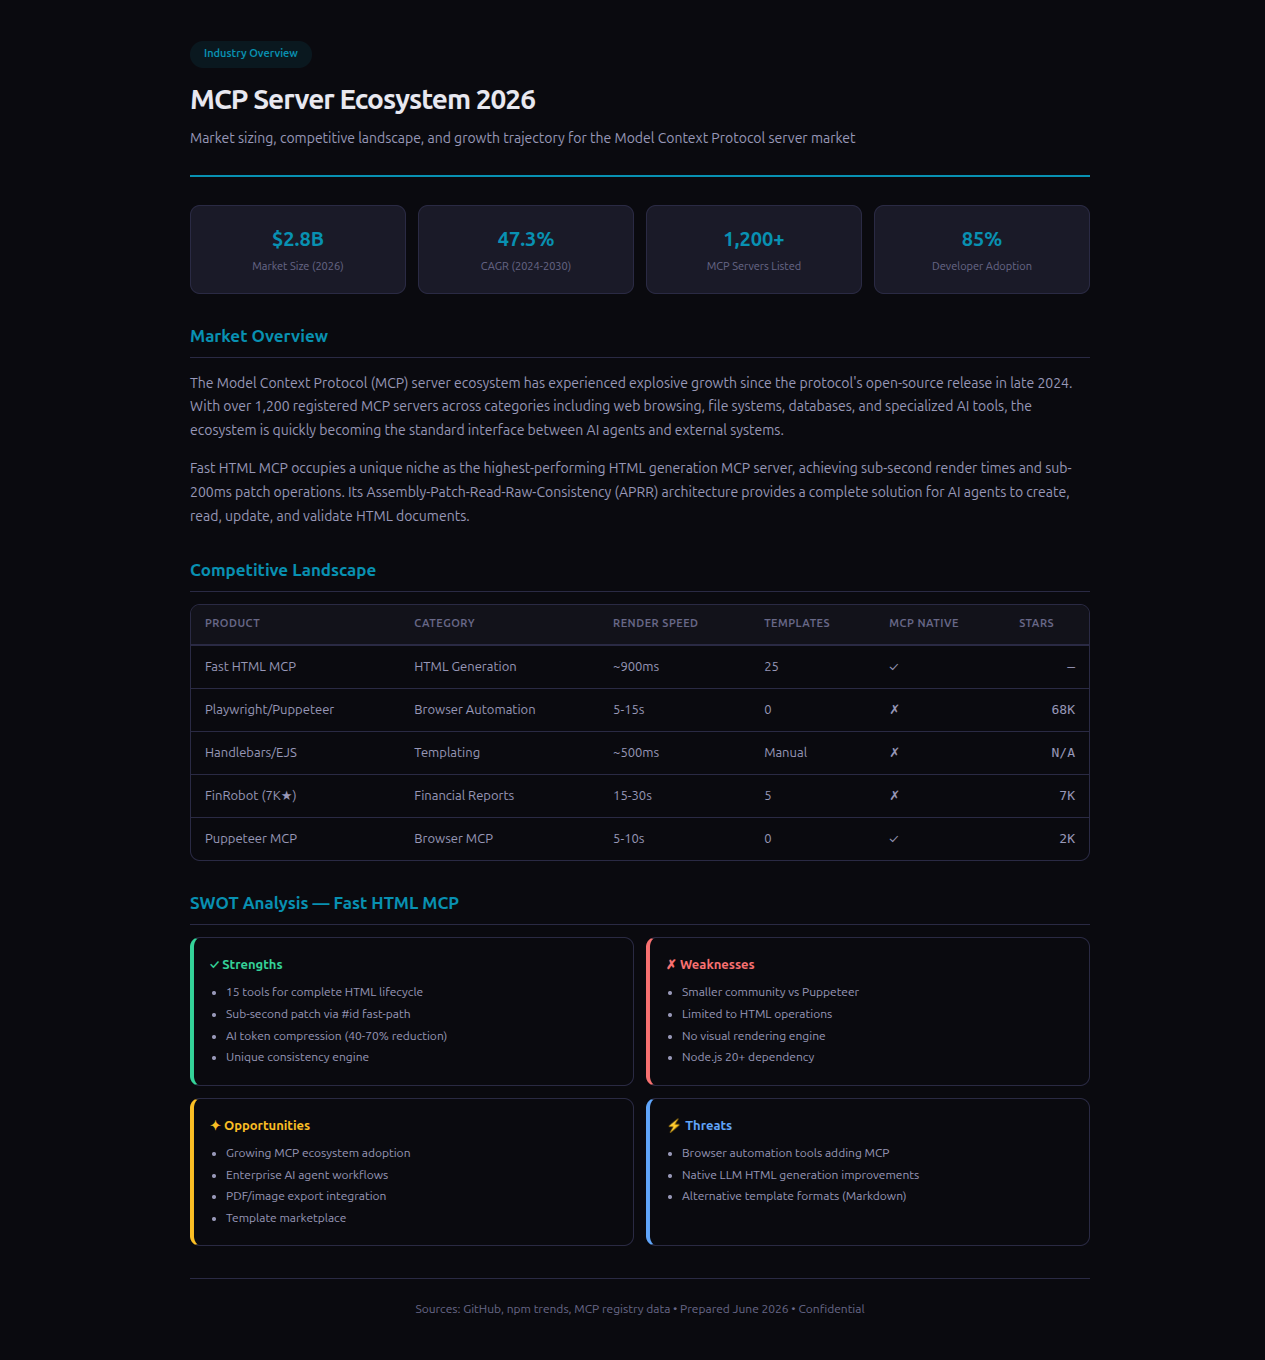The width and height of the screenshot is (1265, 1360).
Task: Click 'Native LLM HTML generation improvements' bullet
Action: [x=800, y=1176]
